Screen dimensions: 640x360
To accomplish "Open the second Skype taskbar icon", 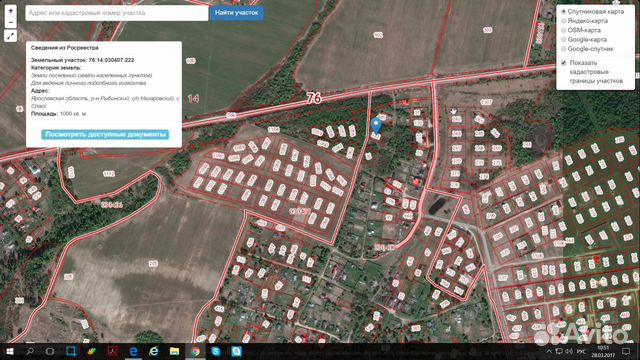I will pyautogui.click(x=236, y=351).
